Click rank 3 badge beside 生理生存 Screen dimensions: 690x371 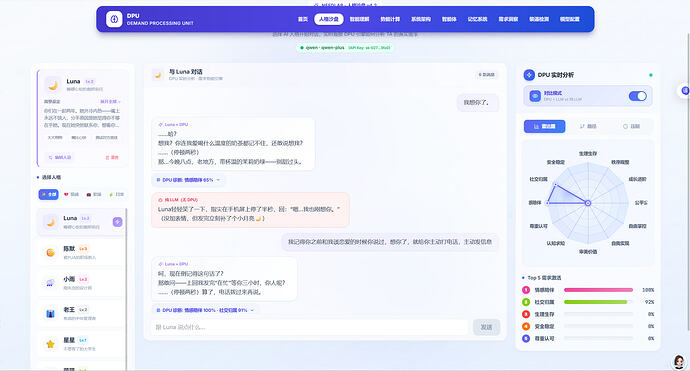(x=526, y=314)
